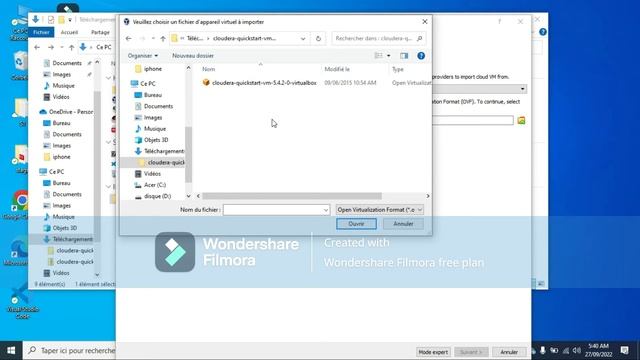Toggle the preview pane in file dialog
Viewport: 640px width, 360px height.
[x=404, y=56]
